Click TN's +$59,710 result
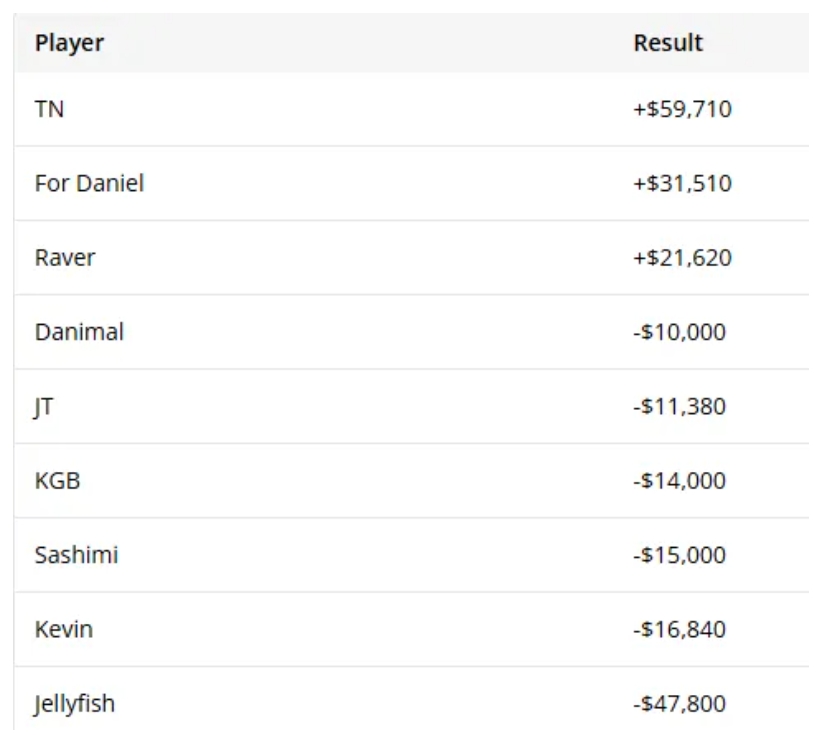The height and width of the screenshot is (735, 825). (x=682, y=109)
